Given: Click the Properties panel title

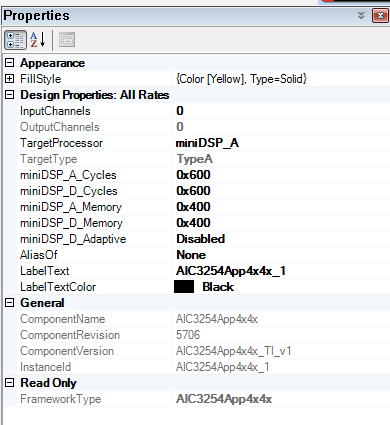Looking at the screenshot, I should pyautogui.click(x=36, y=16).
